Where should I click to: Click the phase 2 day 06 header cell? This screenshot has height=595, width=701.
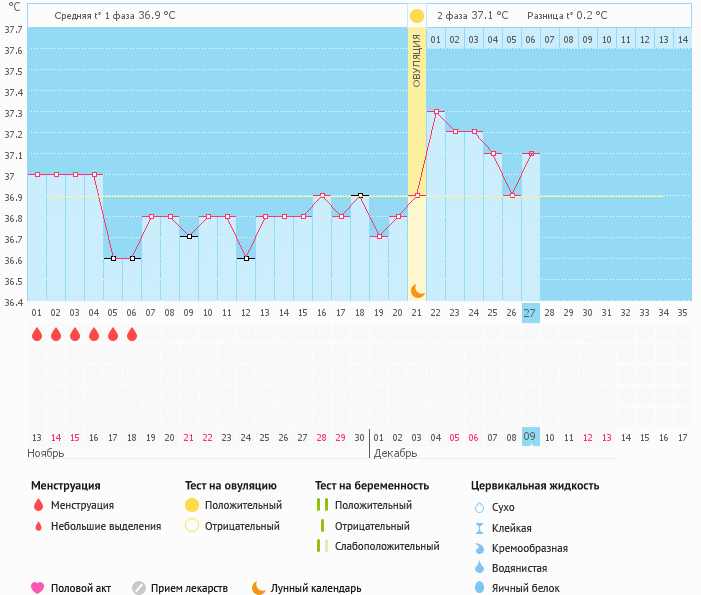pos(530,39)
